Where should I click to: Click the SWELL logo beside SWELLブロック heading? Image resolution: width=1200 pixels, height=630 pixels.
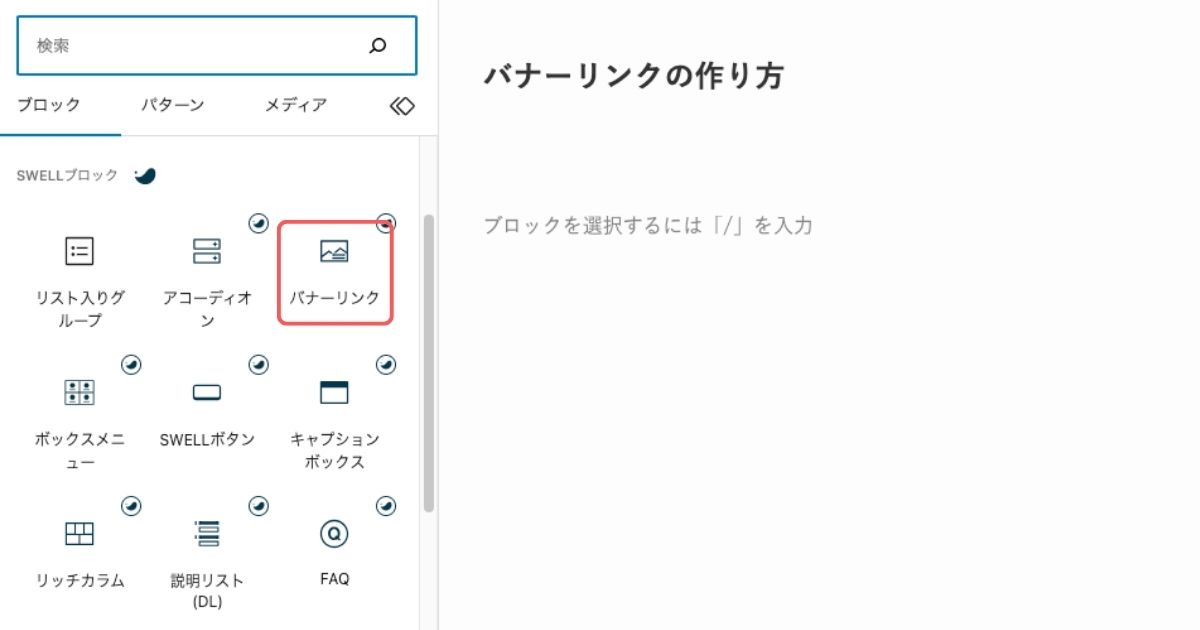click(147, 176)
